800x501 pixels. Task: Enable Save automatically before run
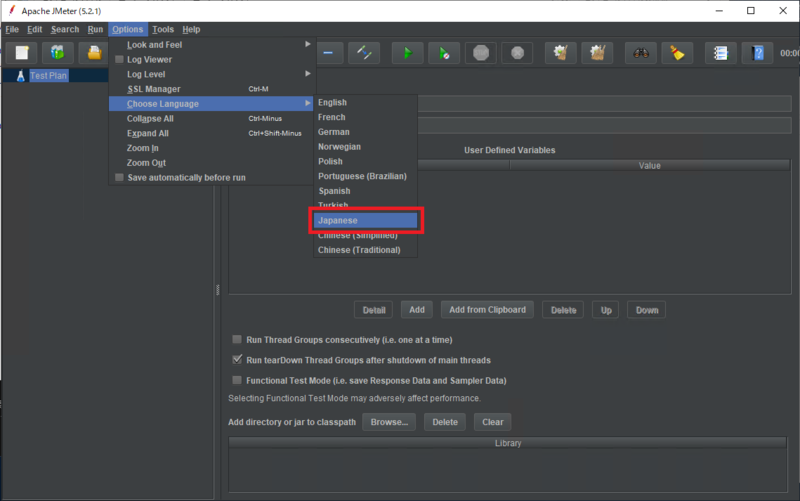pyautogui.click(x=119, y=178)
